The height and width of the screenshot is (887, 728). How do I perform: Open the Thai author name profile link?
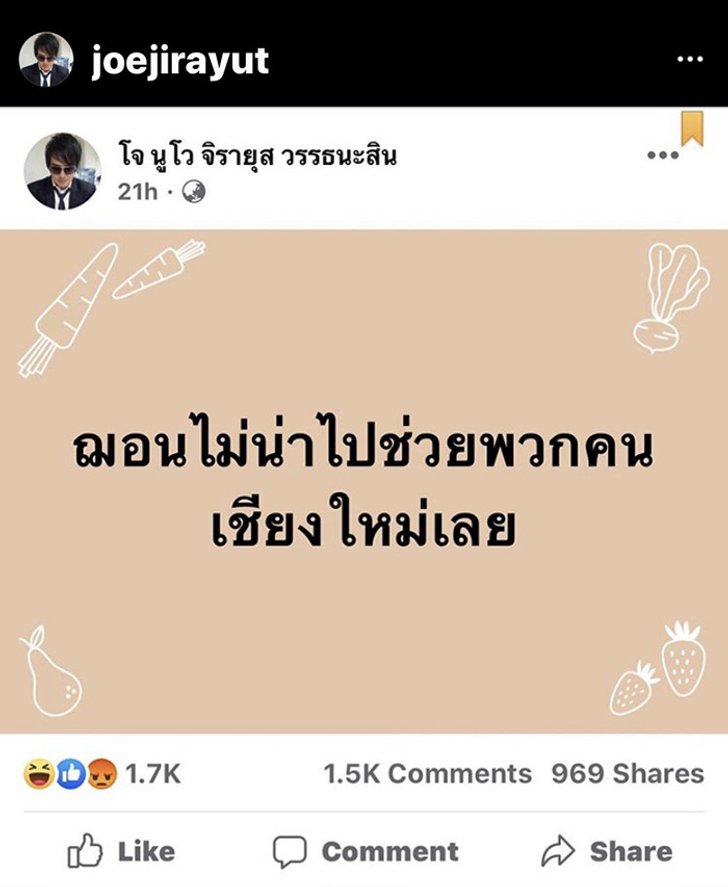[x=257, y=156]
